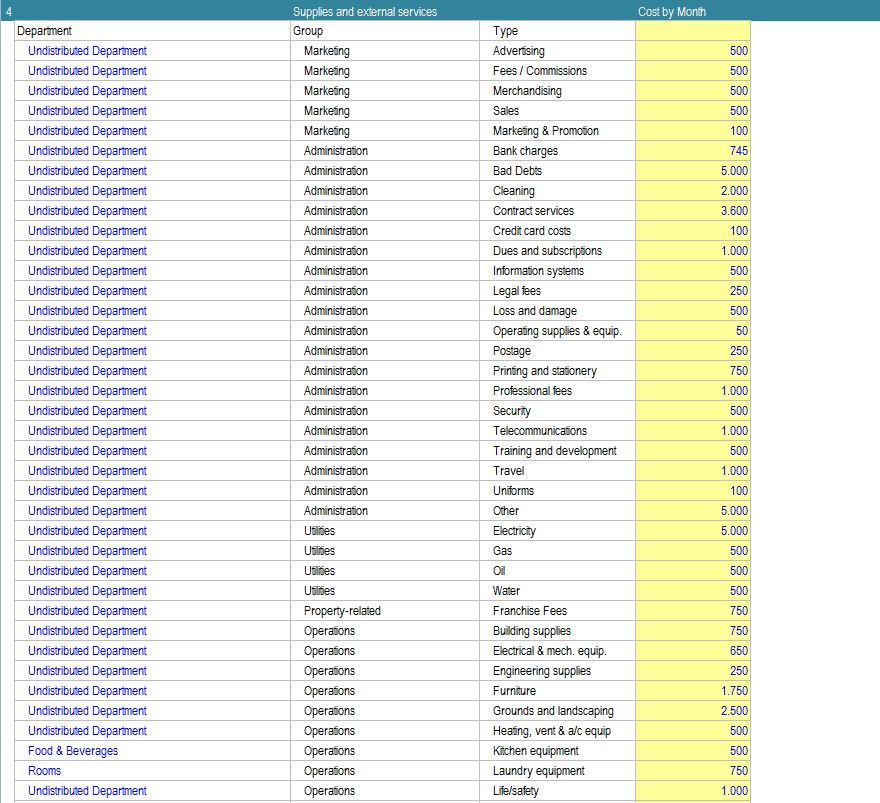Click the Uniforms type cell
880x803 pixels.
tap(557, 491)
